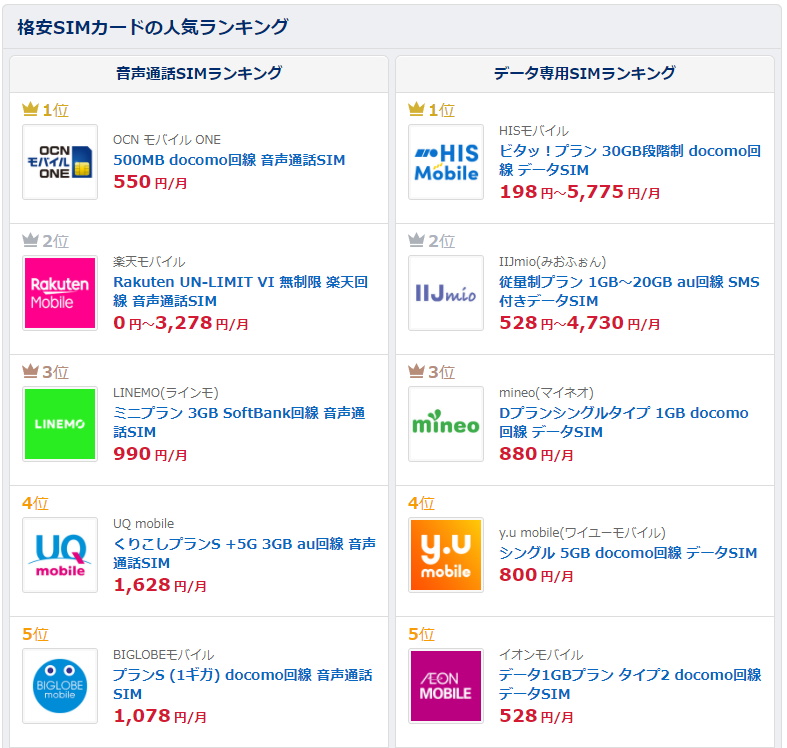
Task: Click the 楽天モバイル provider name
Action: (x=149, y=262)
